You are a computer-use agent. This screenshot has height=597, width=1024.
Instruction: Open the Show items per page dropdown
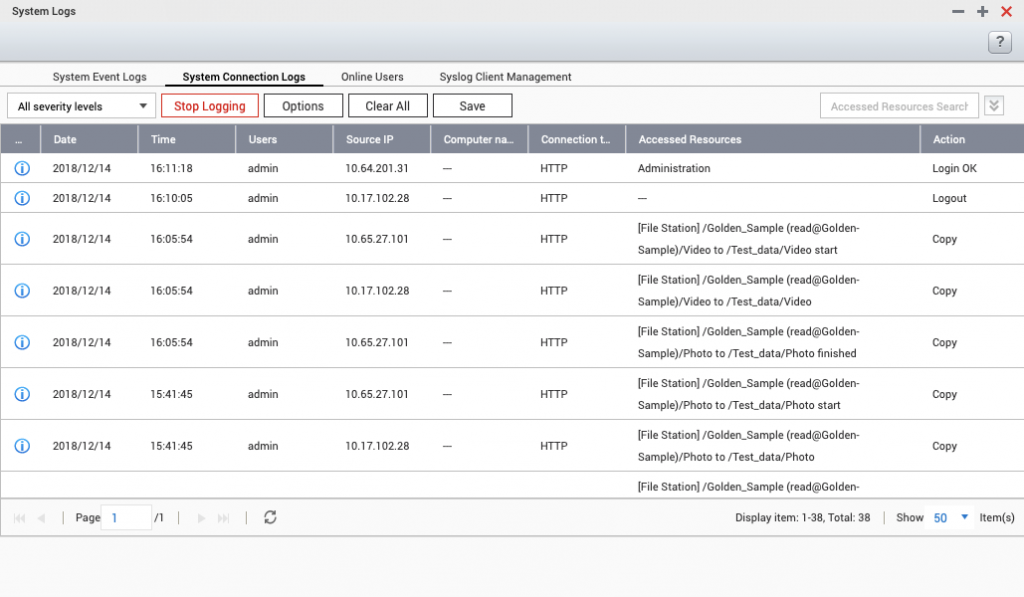pos(952,518)
